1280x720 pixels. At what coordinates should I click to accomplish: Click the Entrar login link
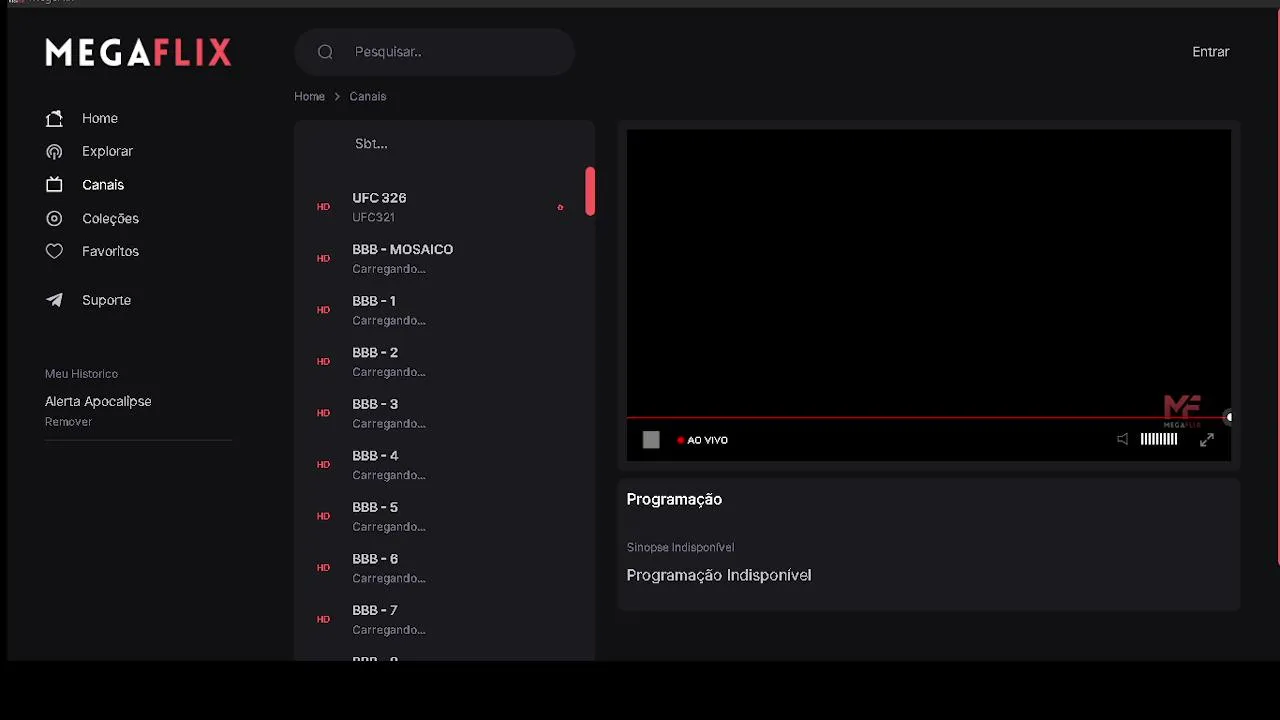(1211, 52)
